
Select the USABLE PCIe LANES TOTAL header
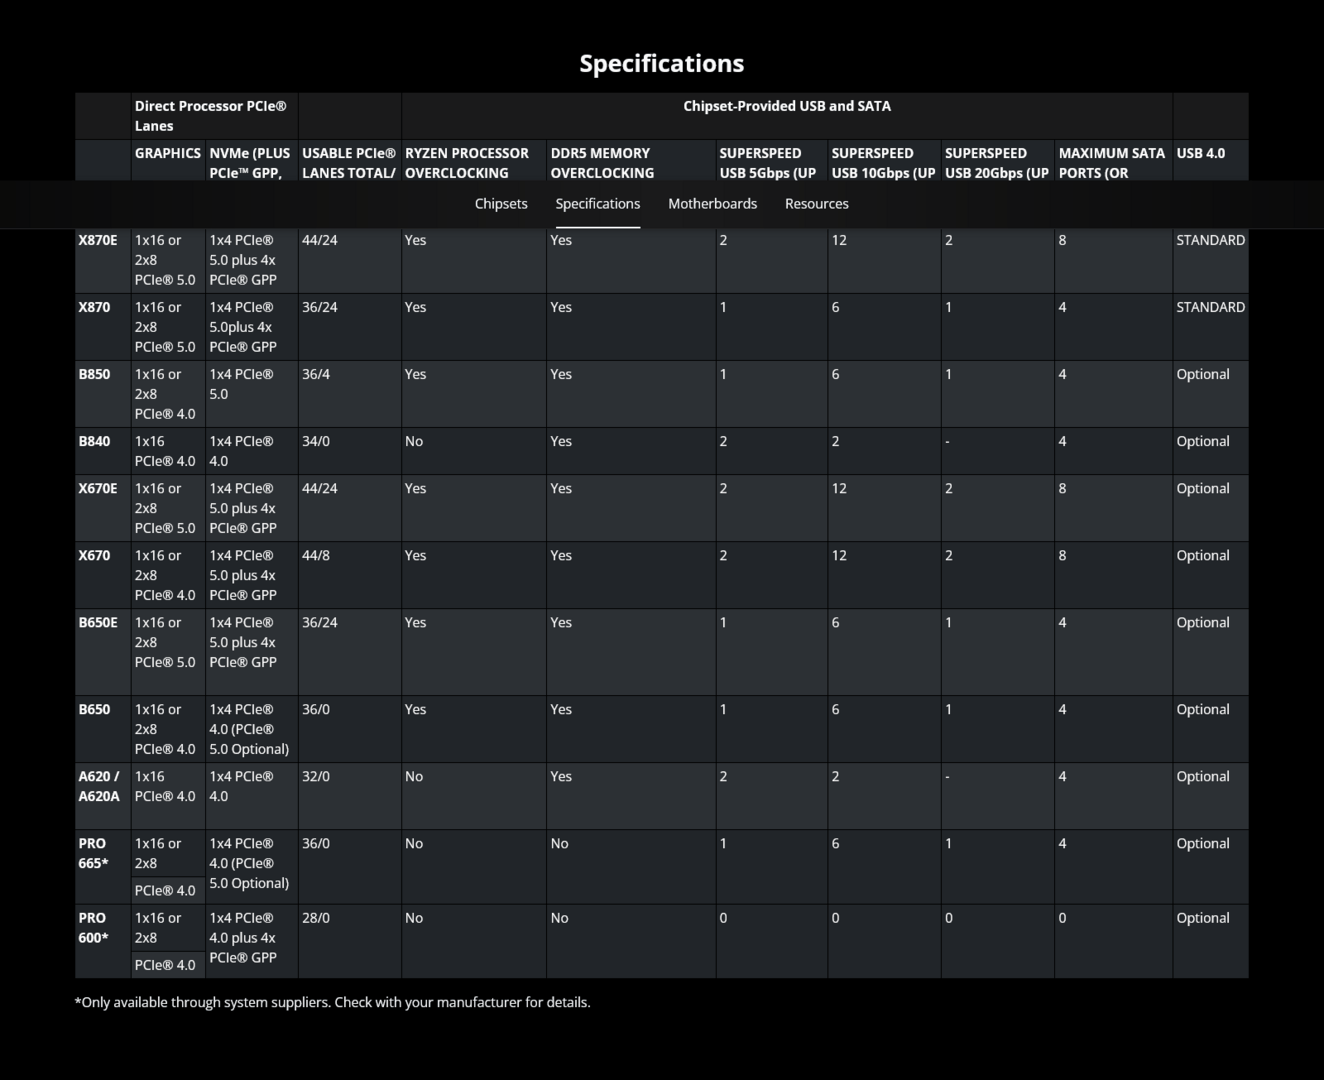point(349,163)
